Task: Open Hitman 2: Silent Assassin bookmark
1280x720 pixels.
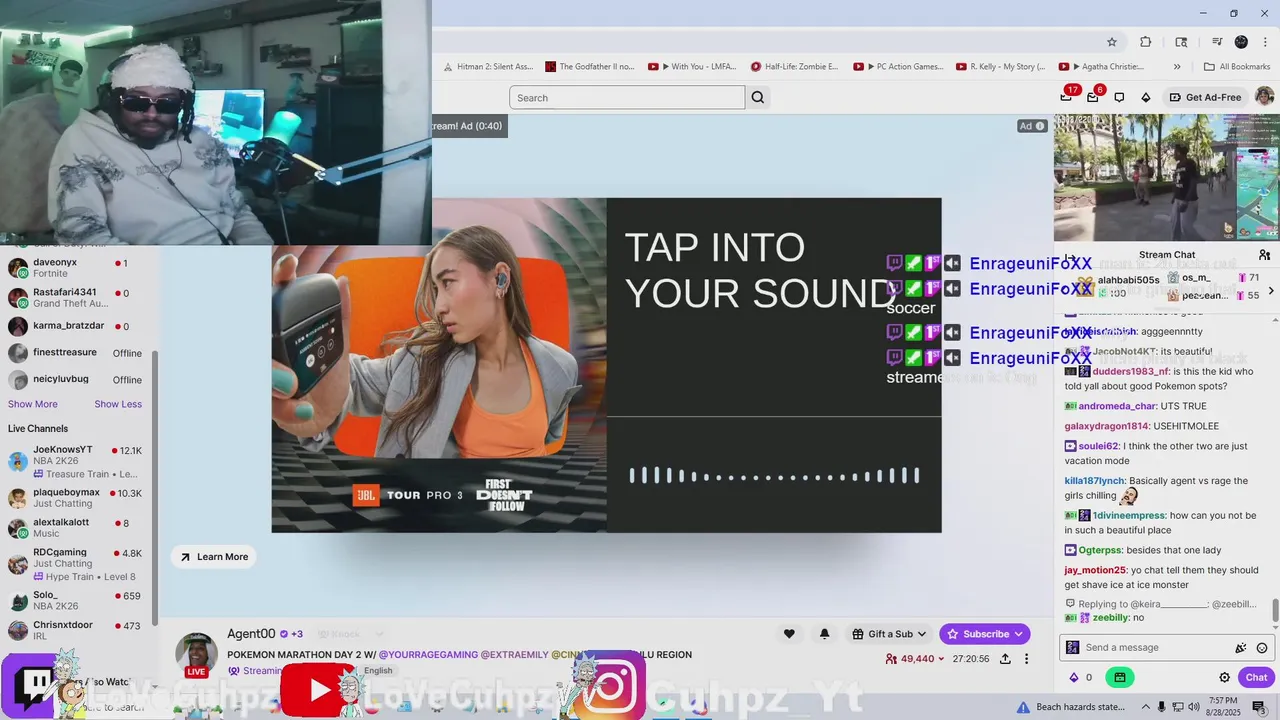Action: (487, 67)
